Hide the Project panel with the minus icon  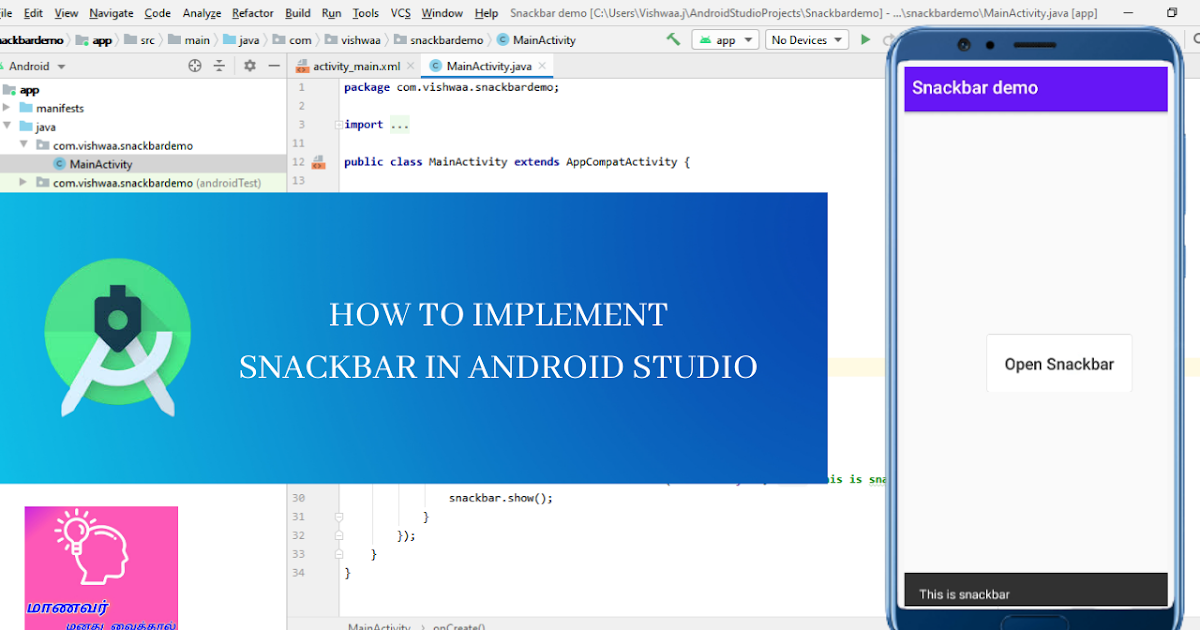tap(273, 65)
